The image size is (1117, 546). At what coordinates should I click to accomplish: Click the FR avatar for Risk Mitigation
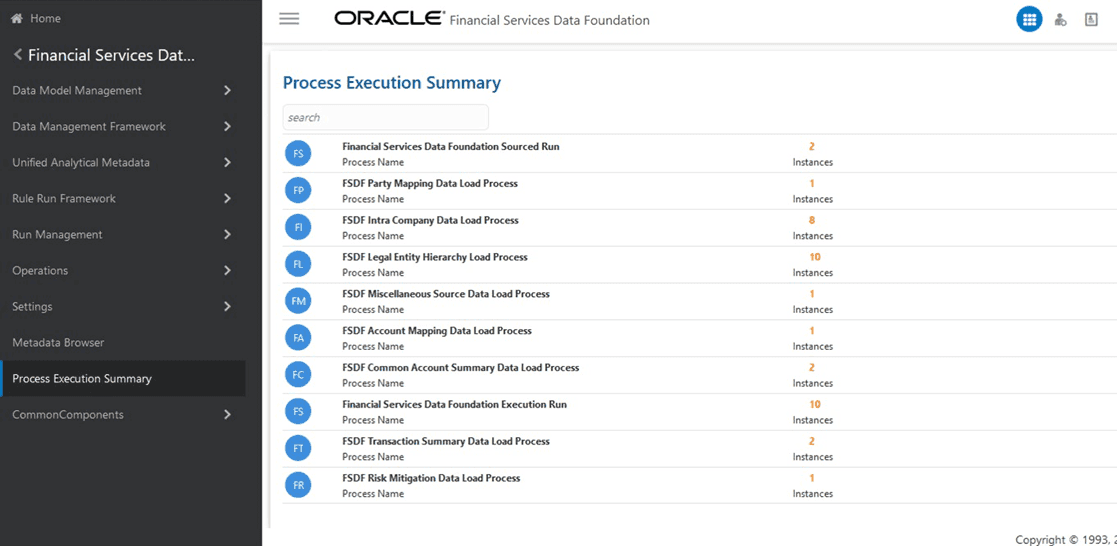tap(298, 485)
